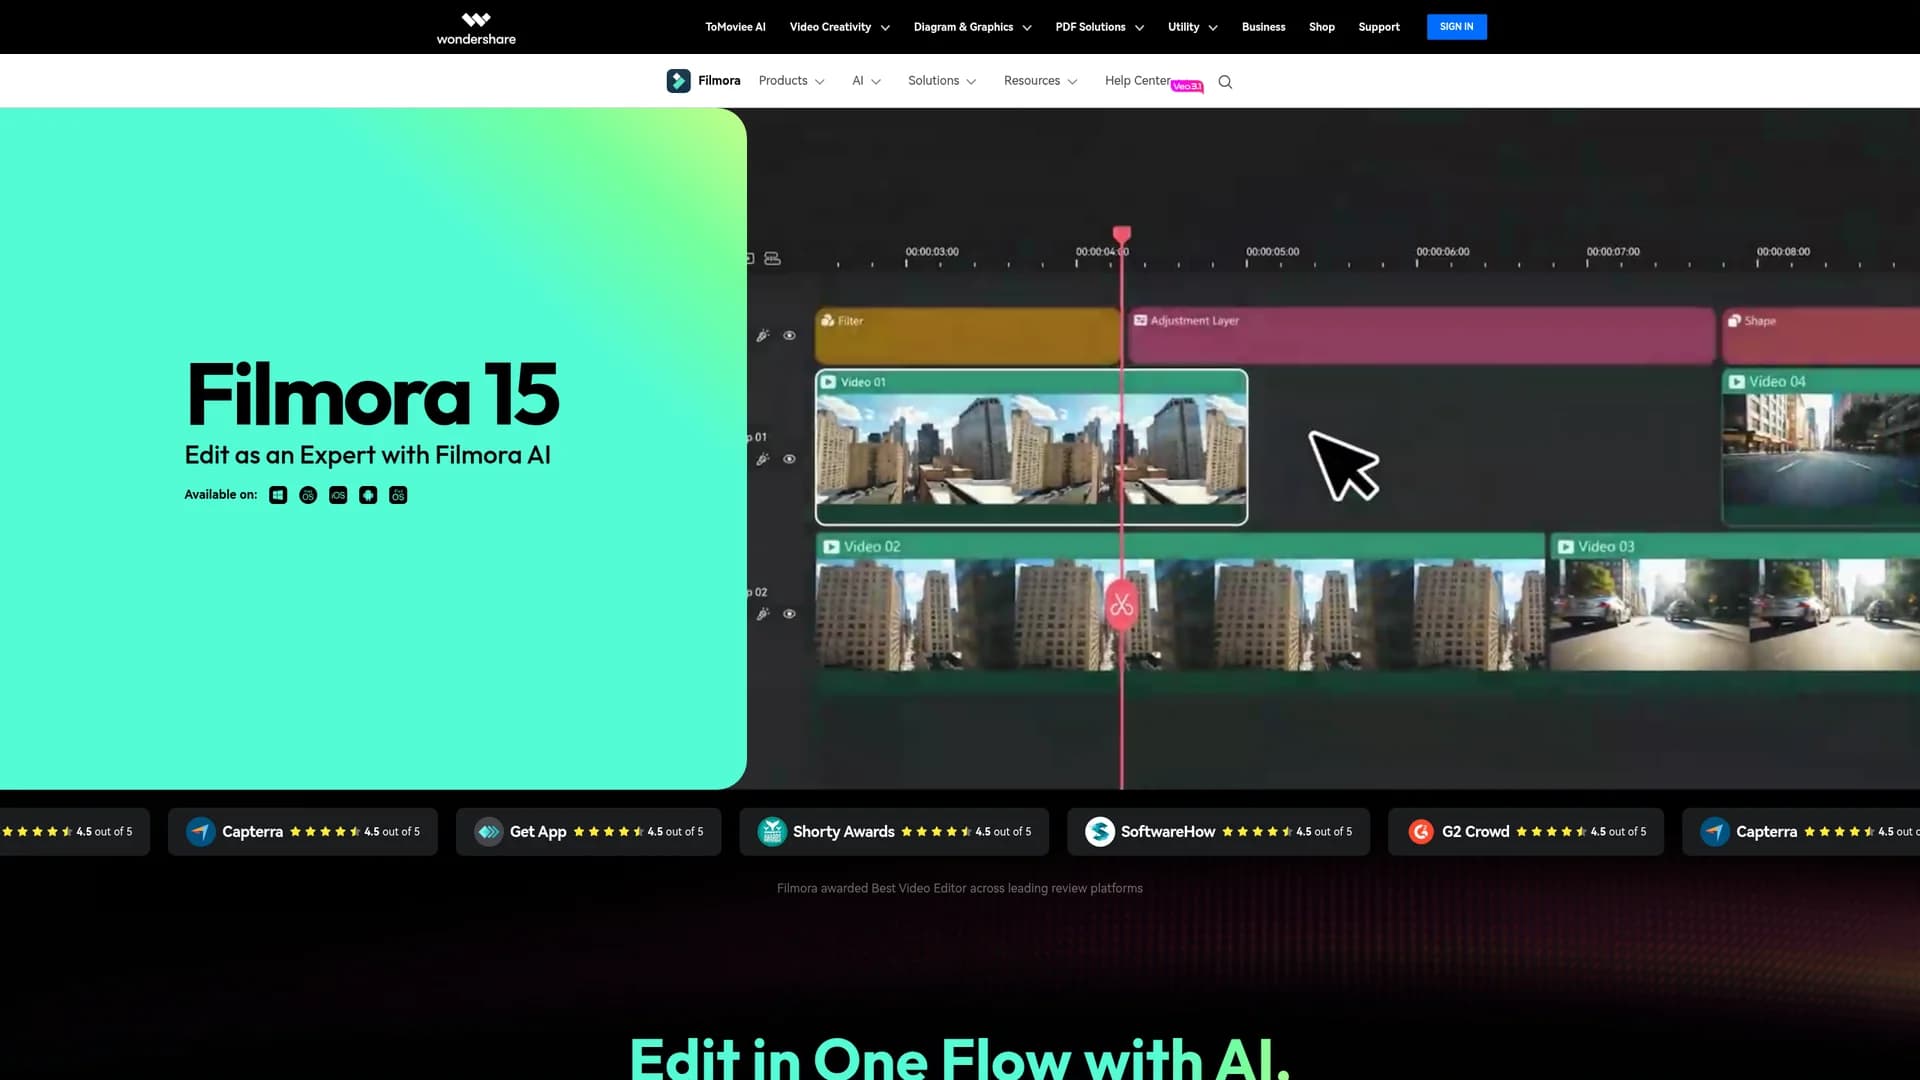This screenshot has height=1080, width=1920.
Task: Open the AI dropdown menu
Action: coord(866,81)
